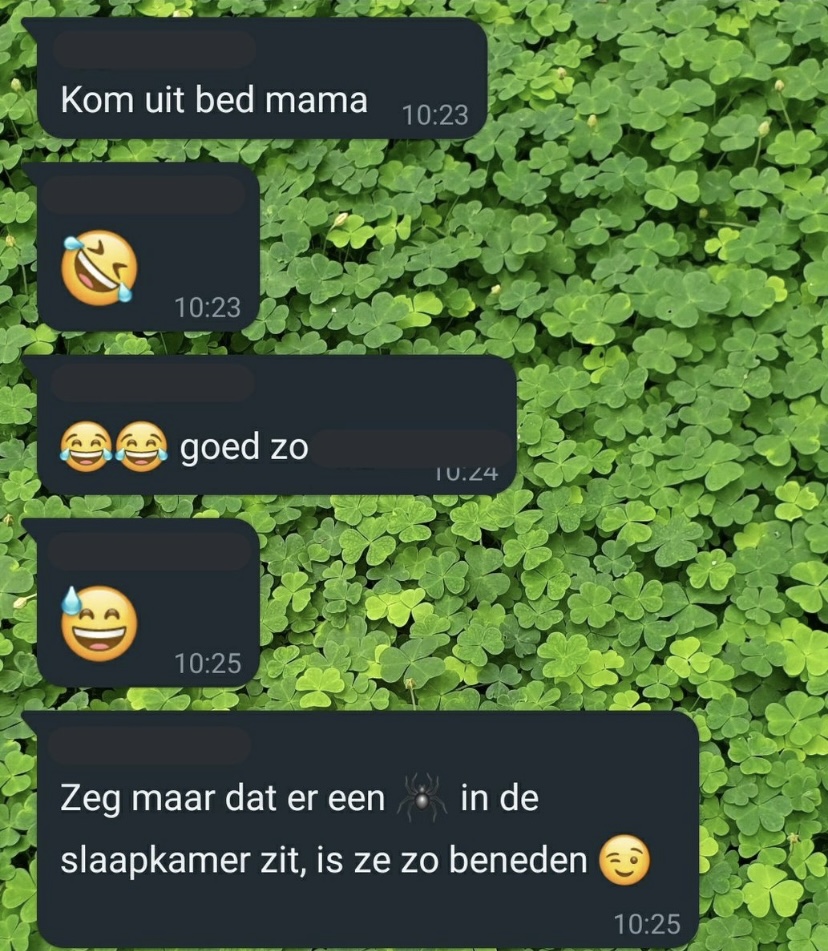
Task: Tap the 10:25 timestamp on the spider message
Action: pyautogui.click(x=647, y=924)
